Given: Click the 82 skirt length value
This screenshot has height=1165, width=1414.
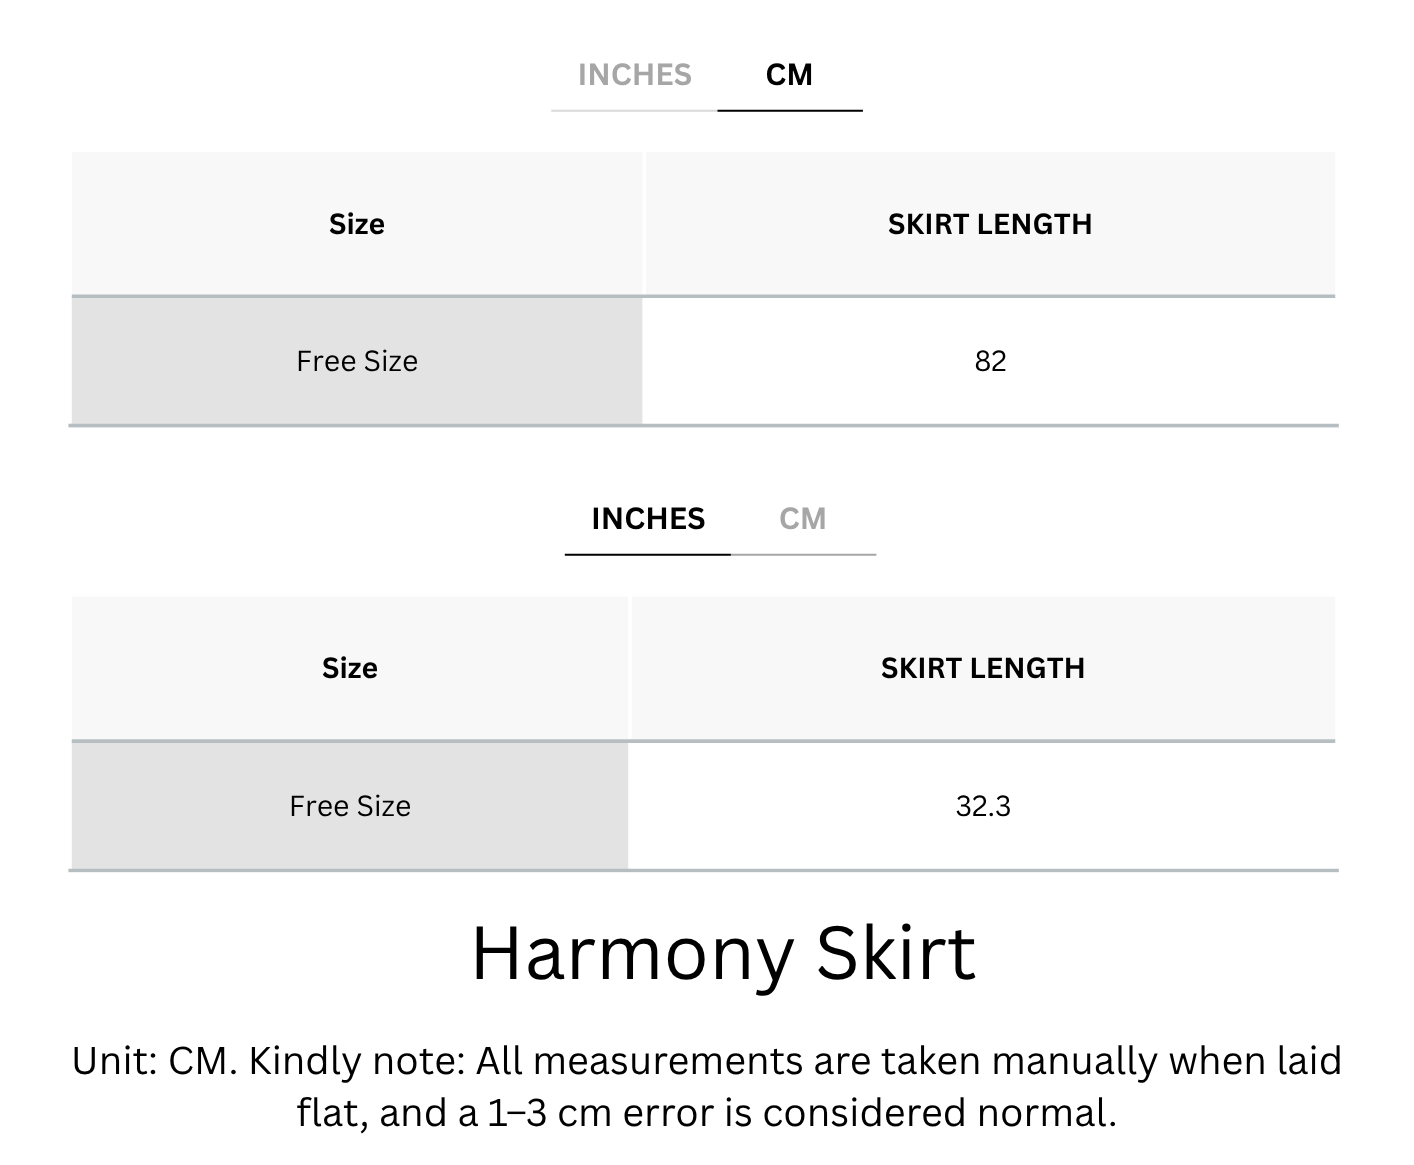Looking at the screenshot, I should [990, 361].
